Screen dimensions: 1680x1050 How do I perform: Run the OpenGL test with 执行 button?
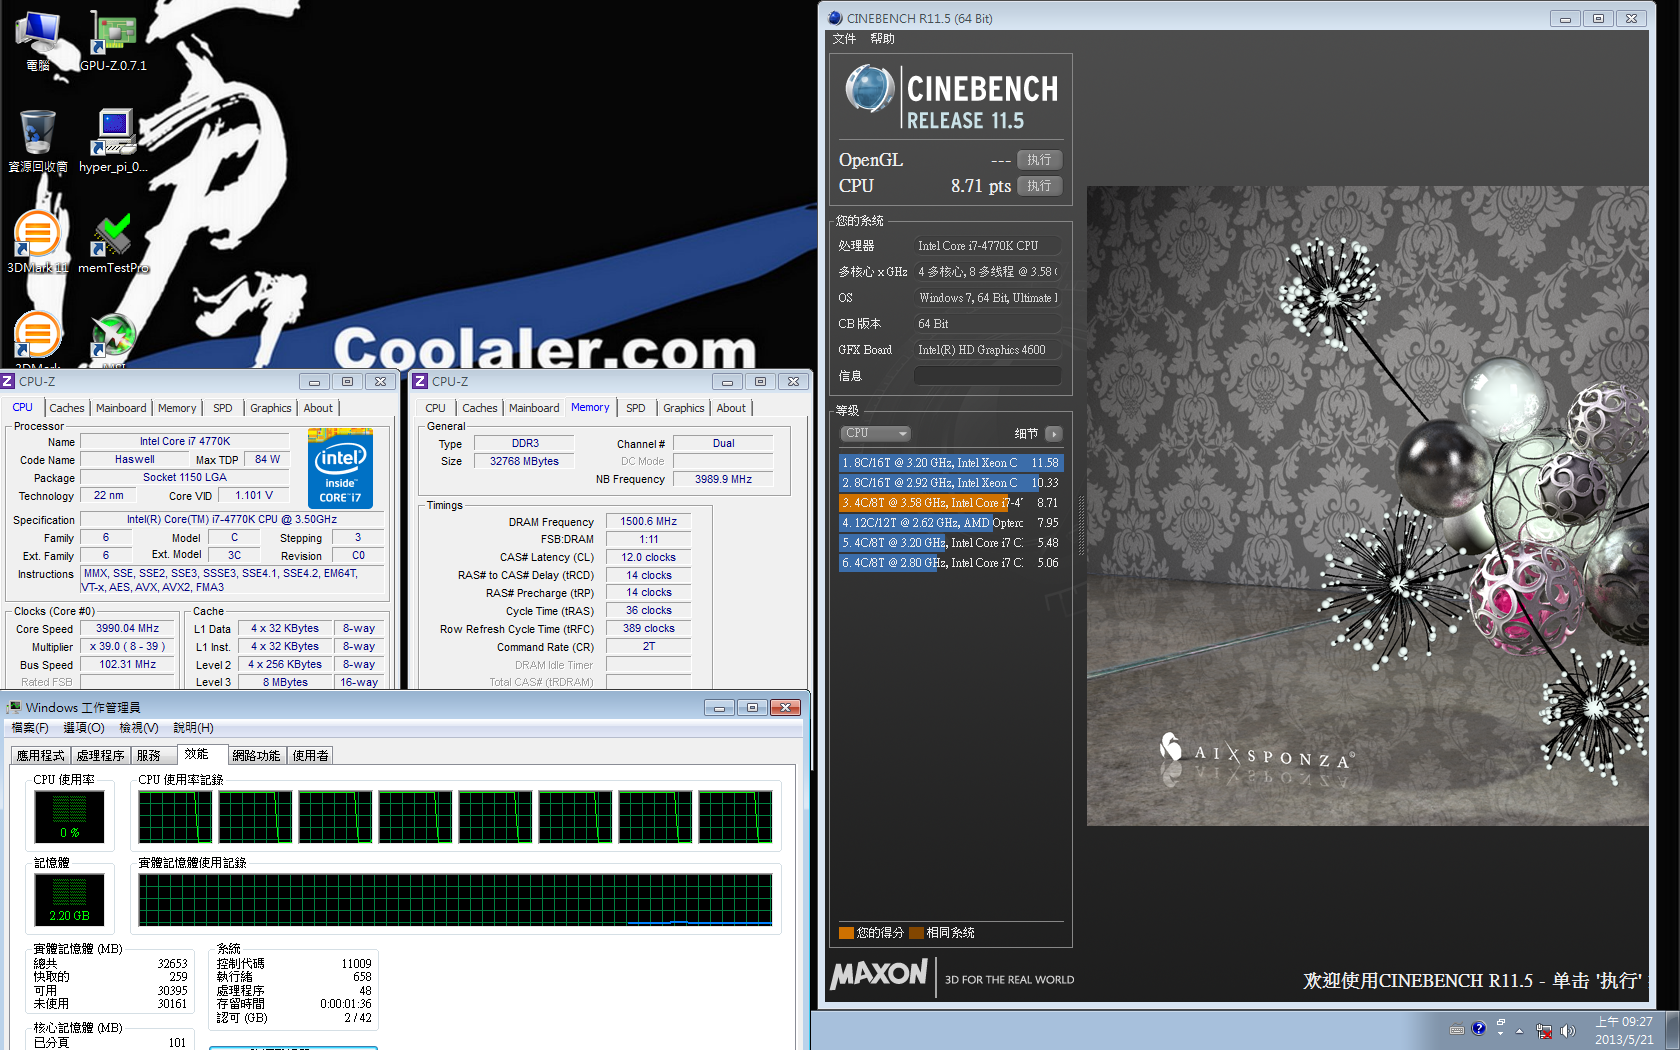(1039, 160)
